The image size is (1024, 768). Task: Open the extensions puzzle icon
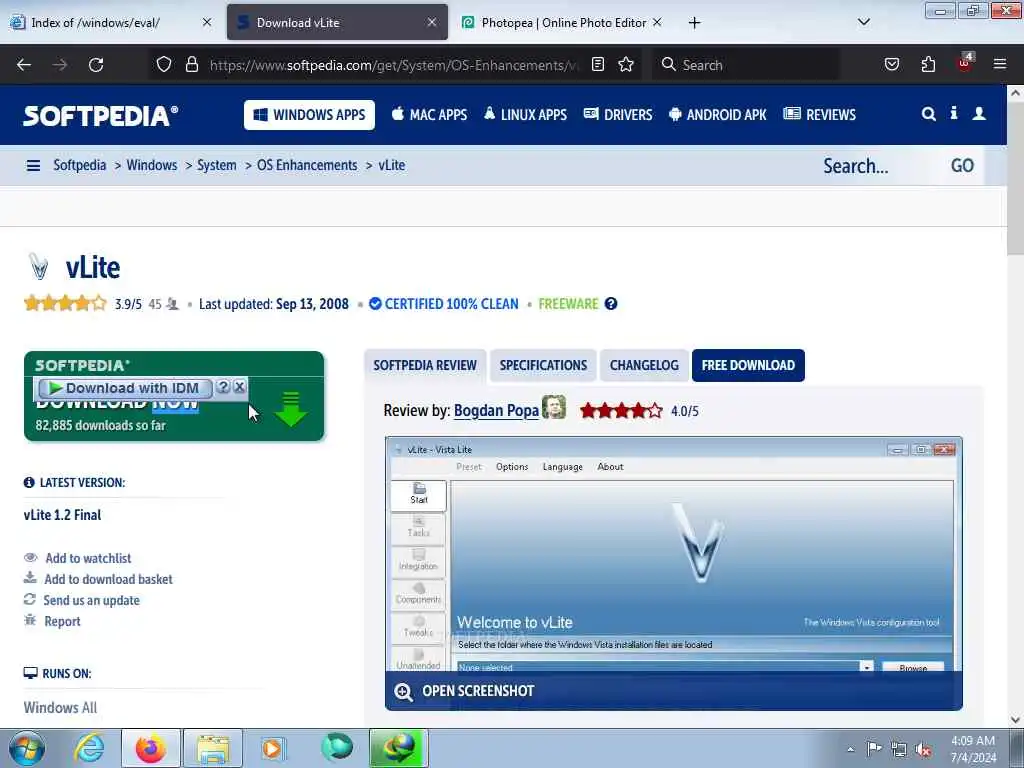click(928, 64)
